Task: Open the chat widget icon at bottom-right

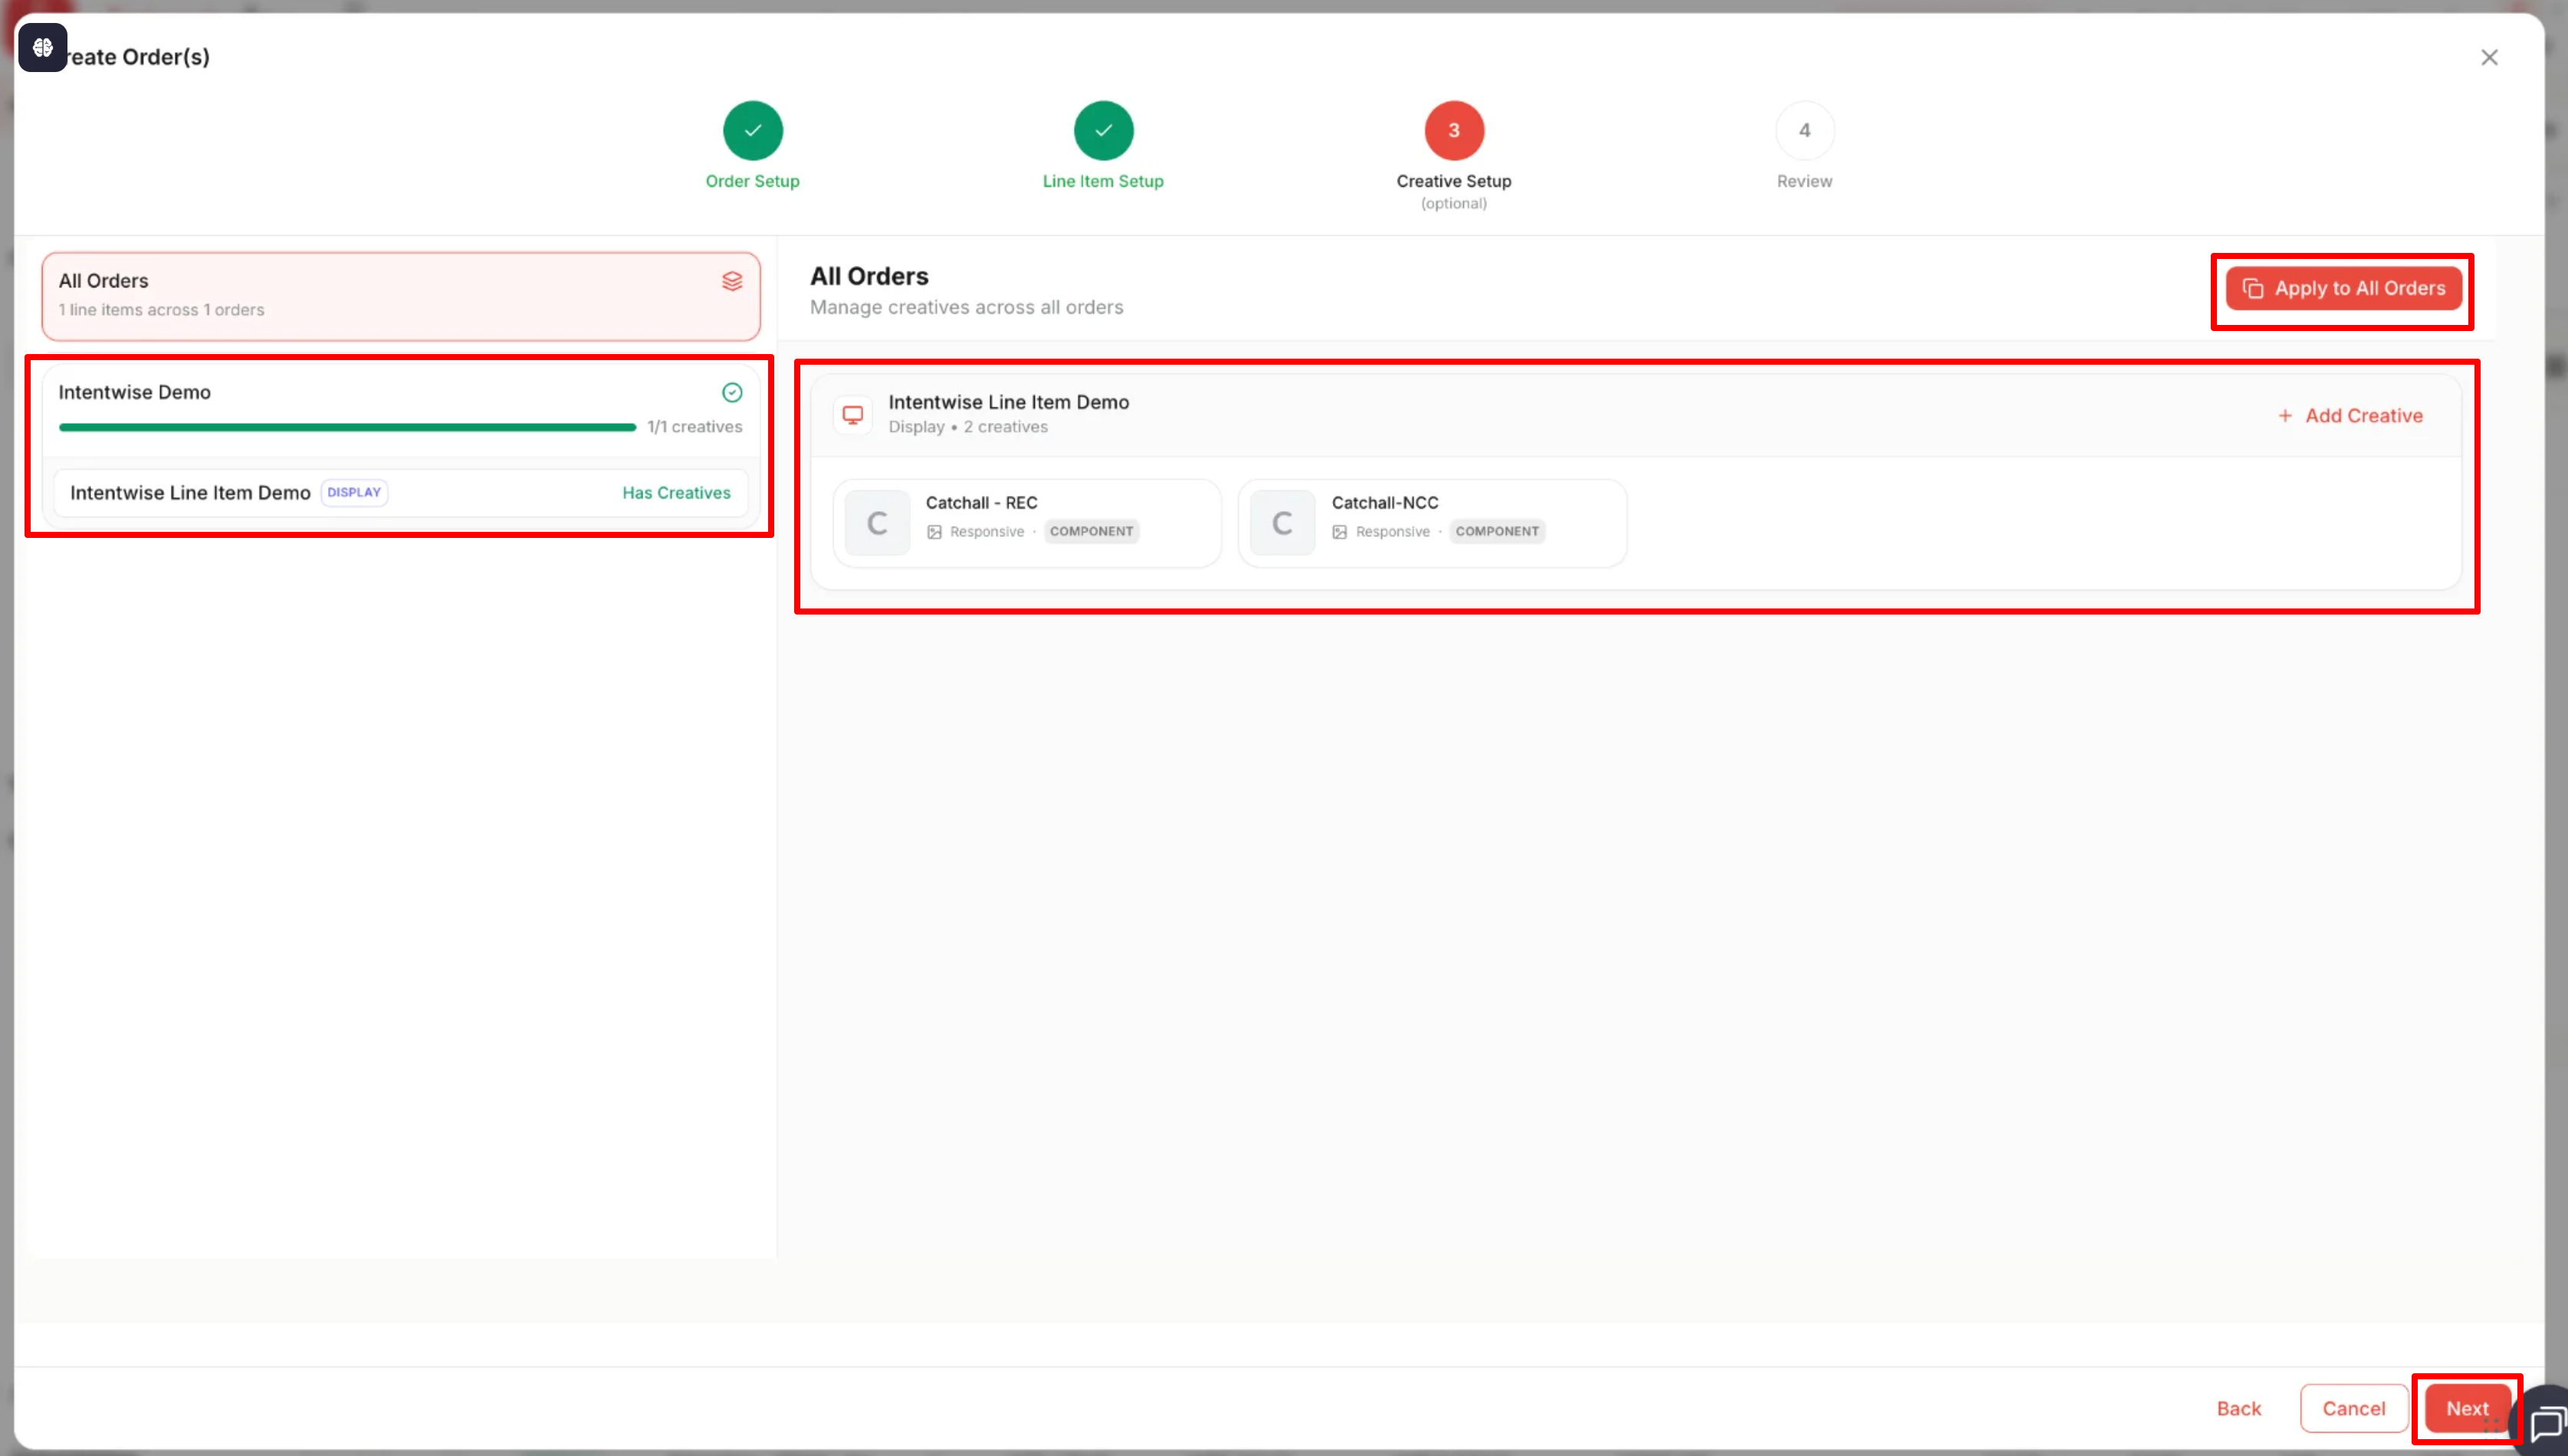Action: tap(2545, 1422)
